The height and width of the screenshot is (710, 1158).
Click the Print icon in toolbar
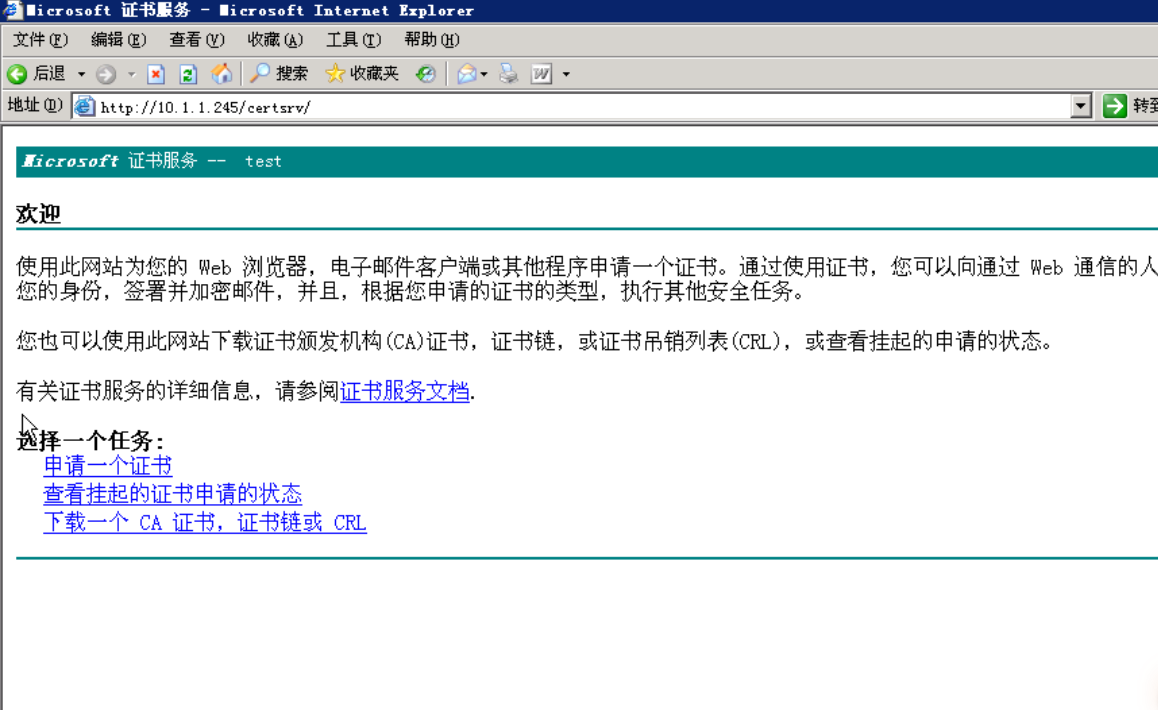point(508,73)
